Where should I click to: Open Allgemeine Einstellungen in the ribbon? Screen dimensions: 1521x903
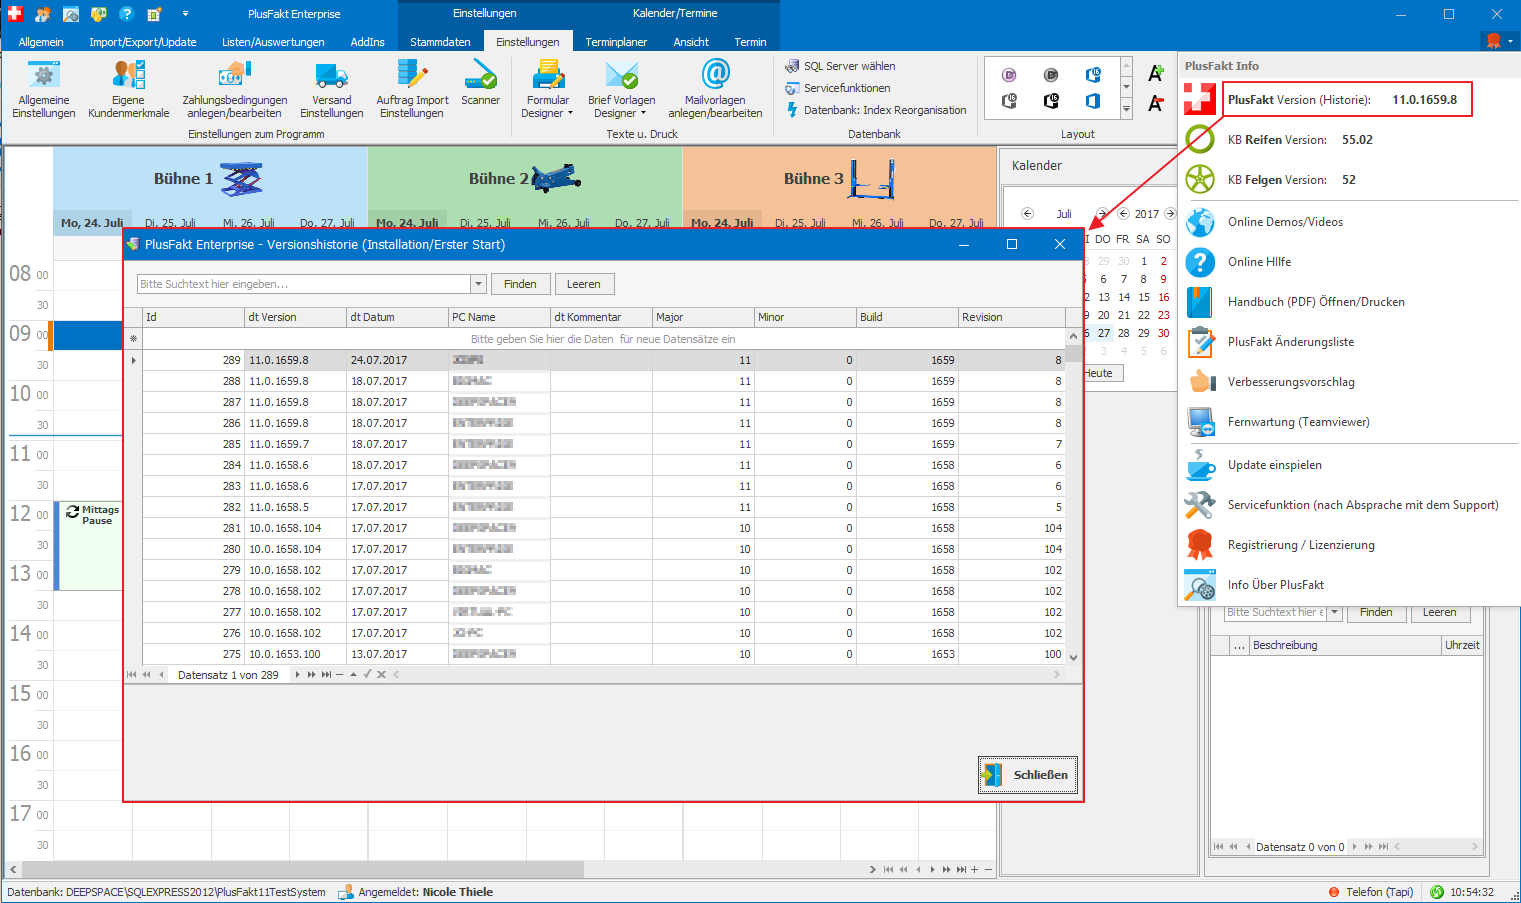click(x=43, y=89)
